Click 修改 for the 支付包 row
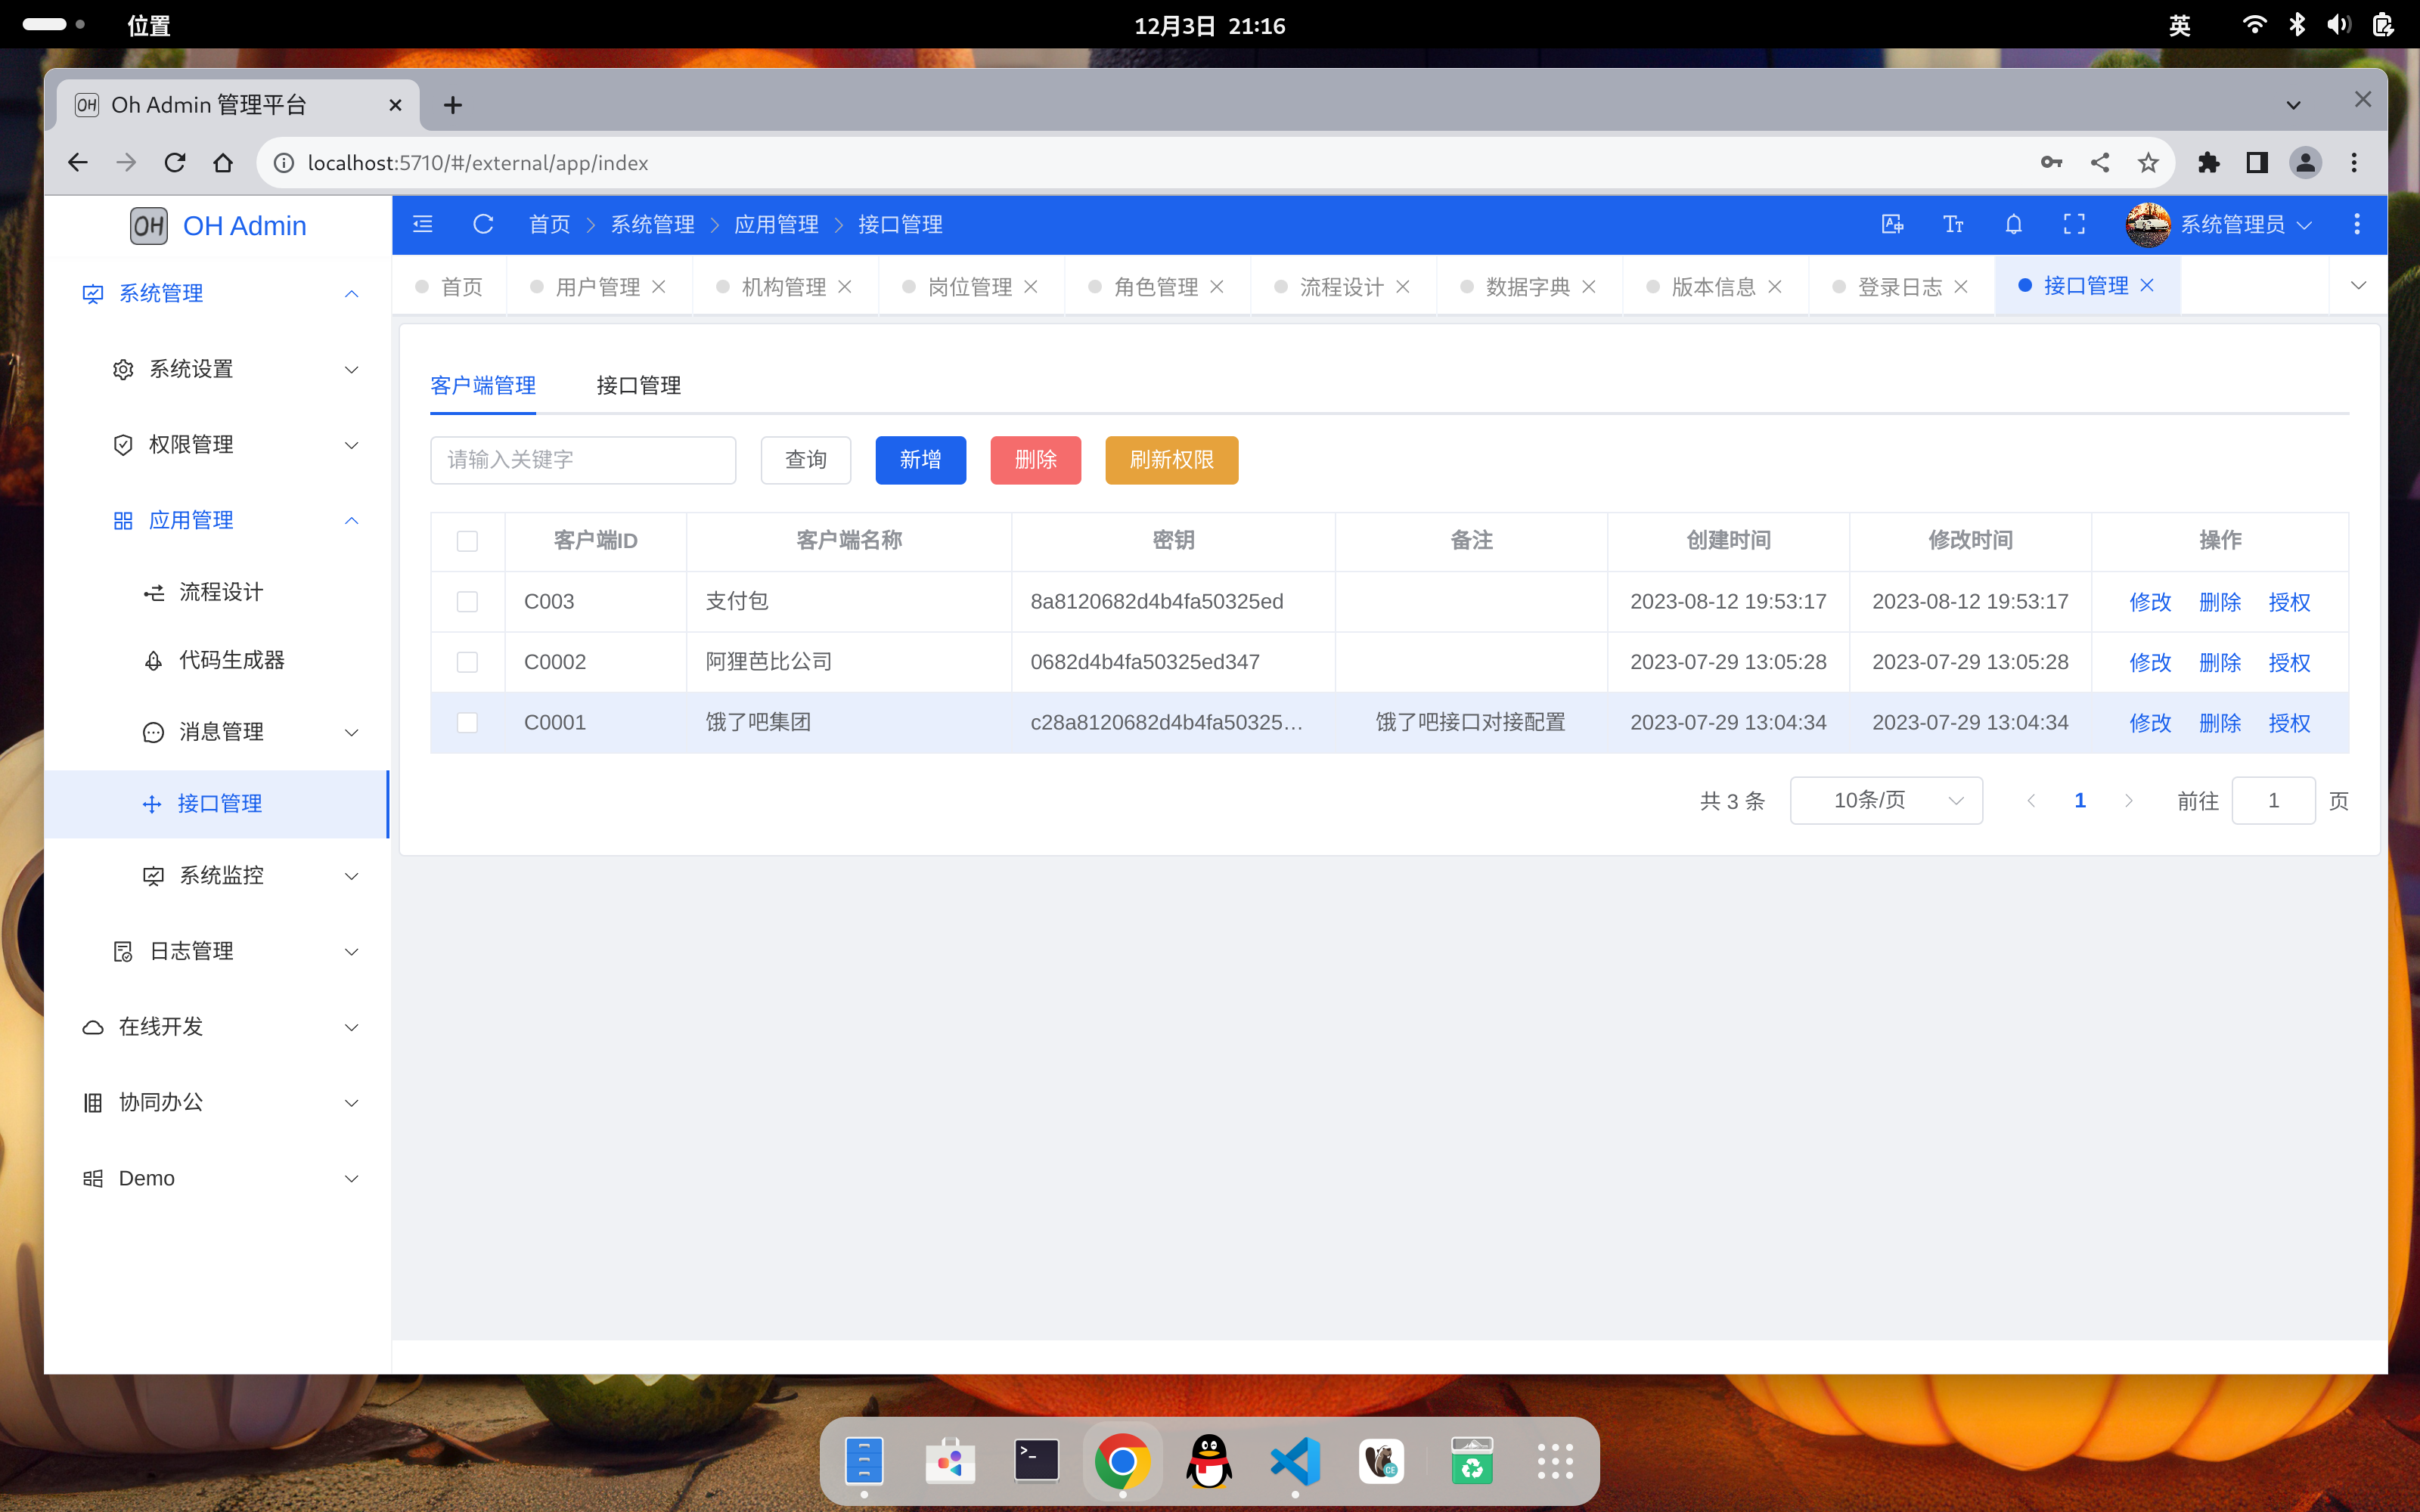The image size is (2420, 1512). click(2150, 602)
